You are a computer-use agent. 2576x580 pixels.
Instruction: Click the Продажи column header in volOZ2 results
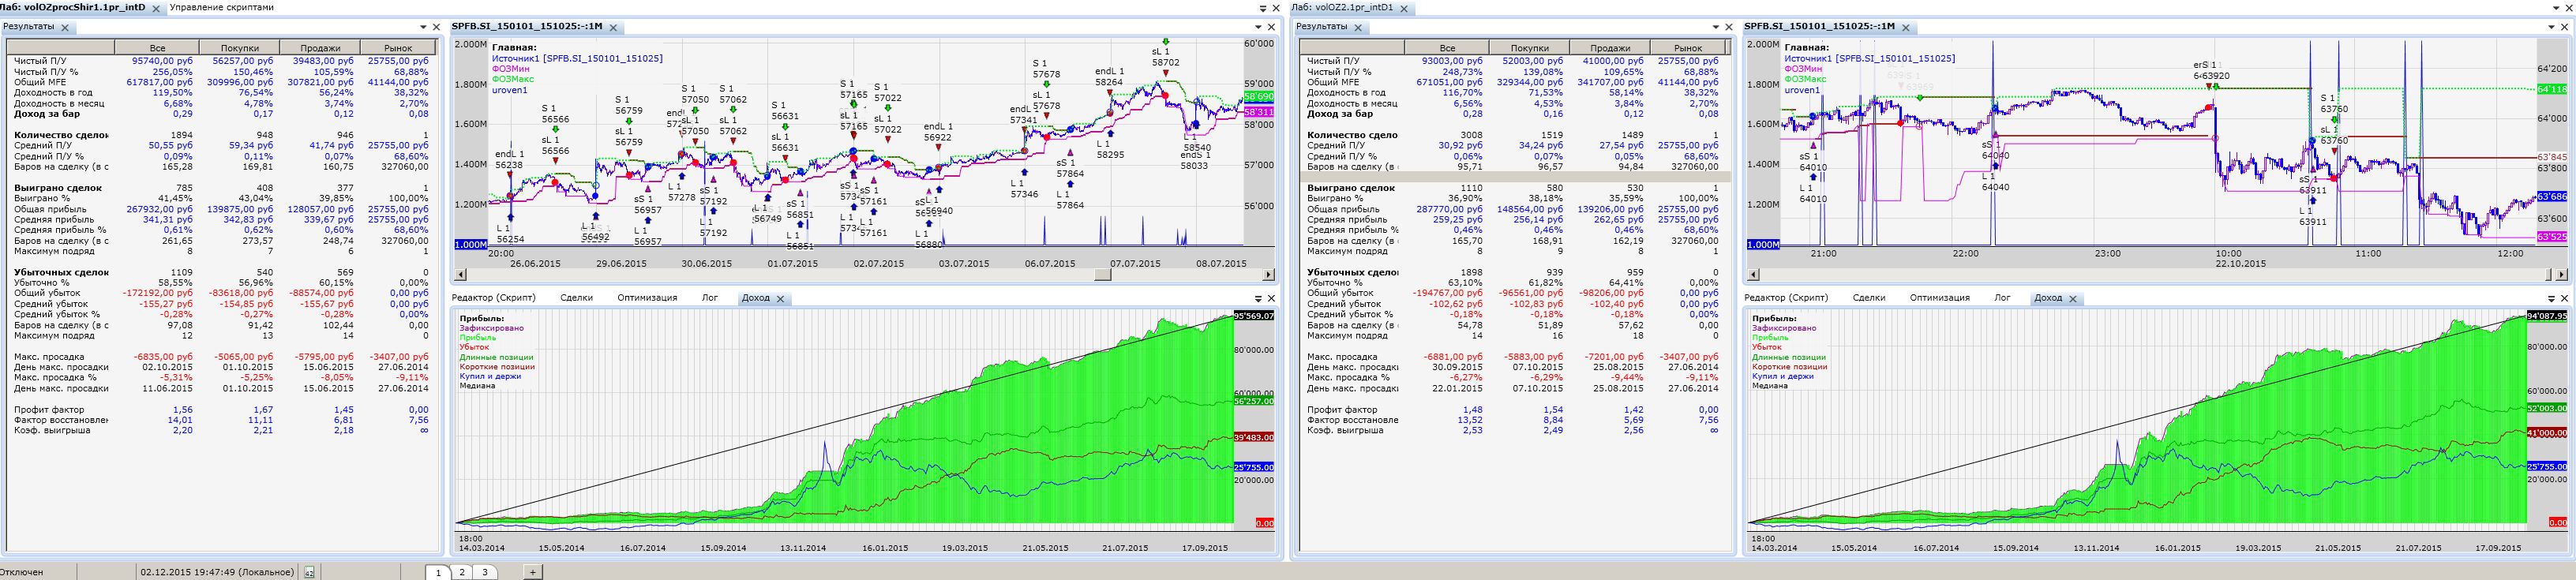(x=1609, y=48)
